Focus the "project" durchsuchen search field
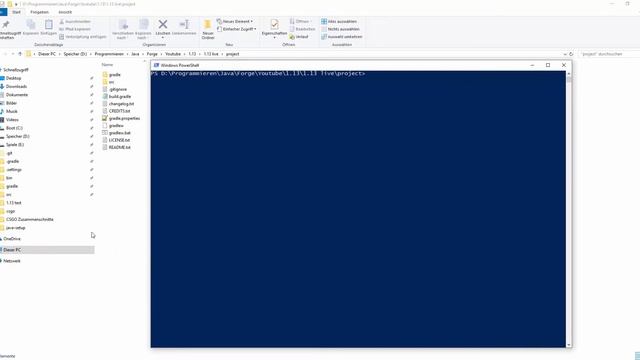This screenshot has height=360, width=640. (608, 54)
